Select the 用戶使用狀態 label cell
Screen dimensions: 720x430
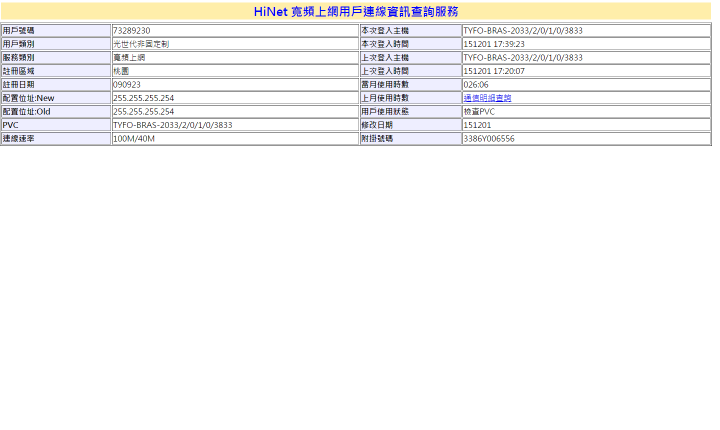point(411,112)
